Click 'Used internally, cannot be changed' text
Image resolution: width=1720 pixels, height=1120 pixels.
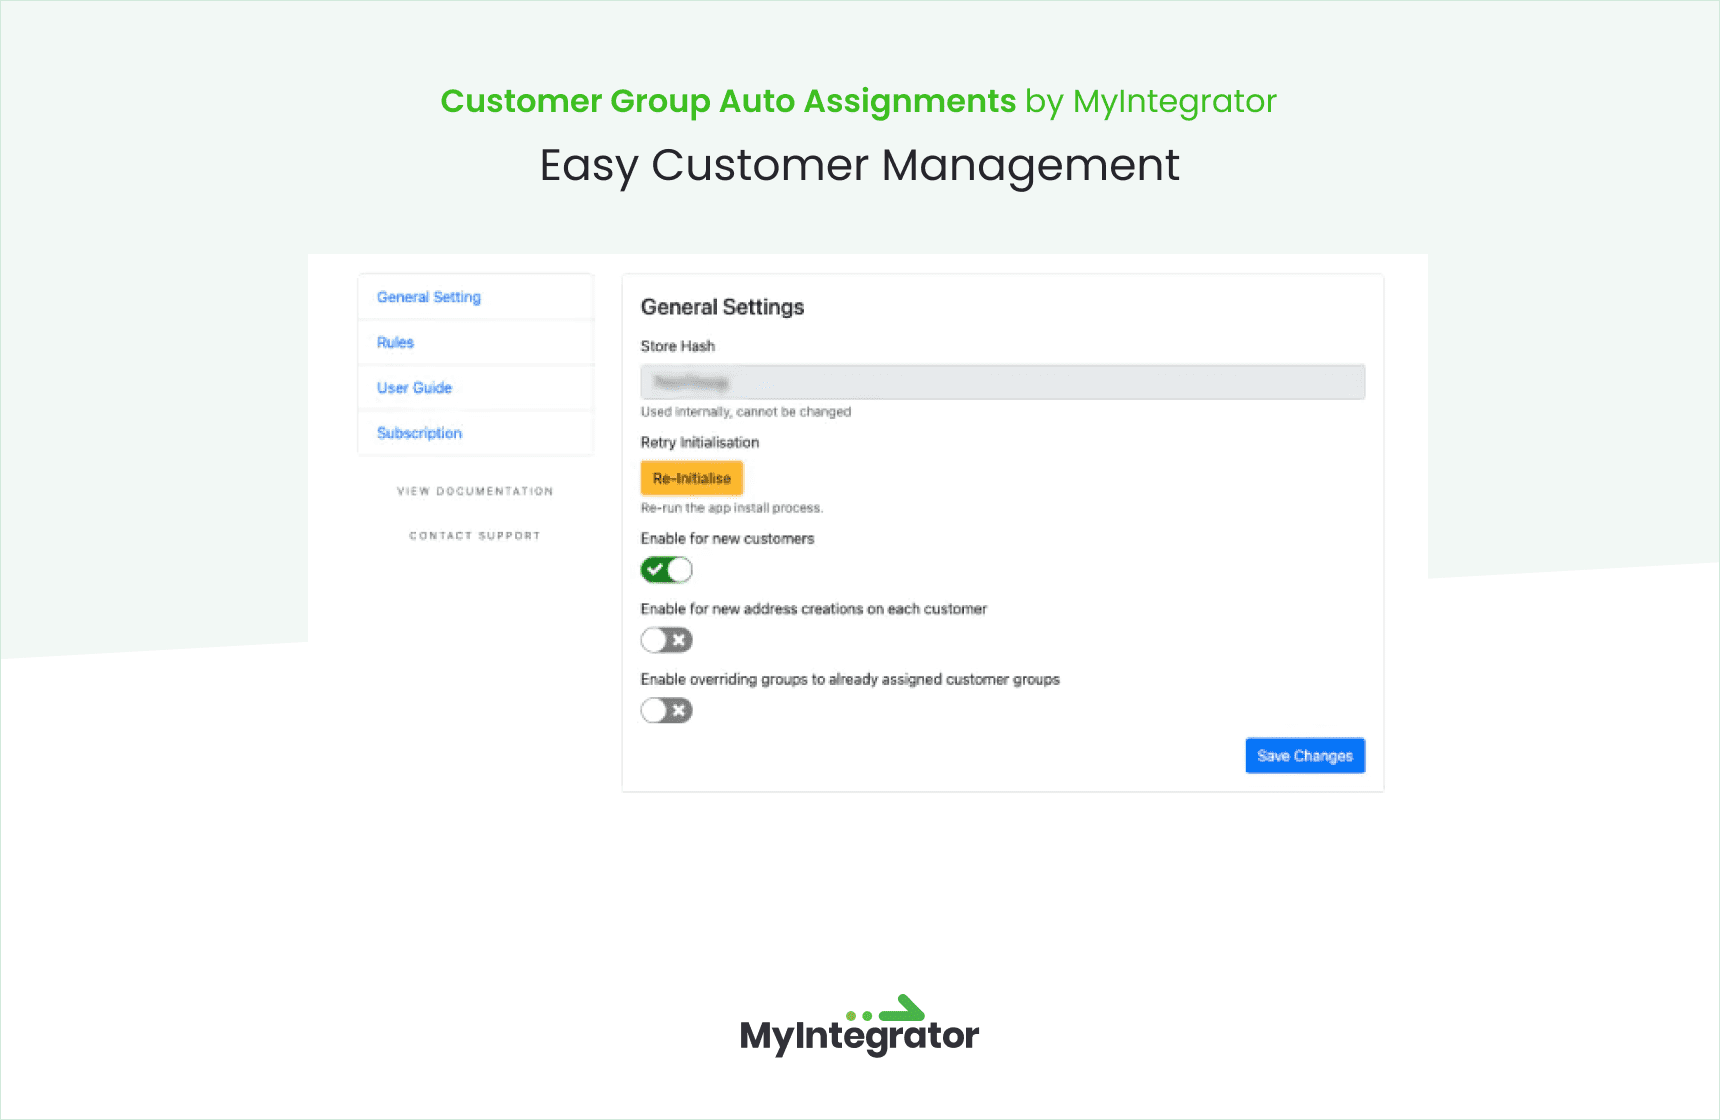746,412
